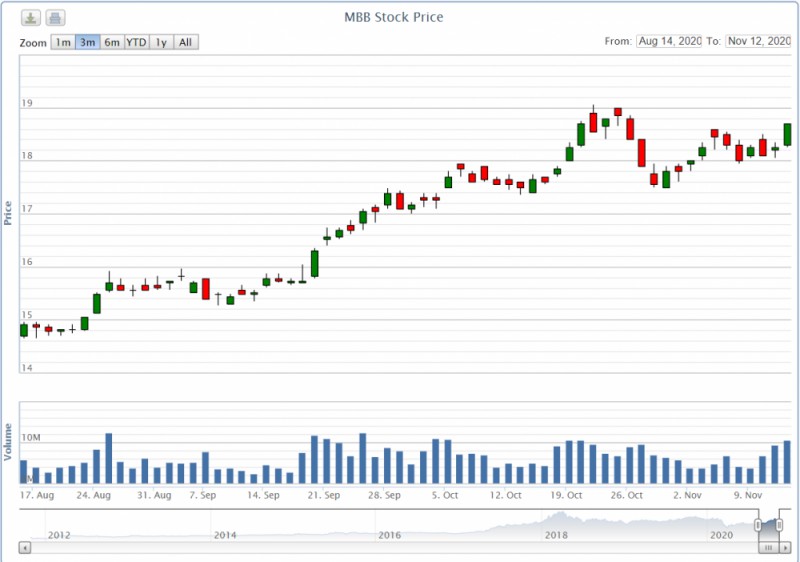This screenshot has height=562, width=800.
Task: Click the last green candlestick on right
Action: 787,135
